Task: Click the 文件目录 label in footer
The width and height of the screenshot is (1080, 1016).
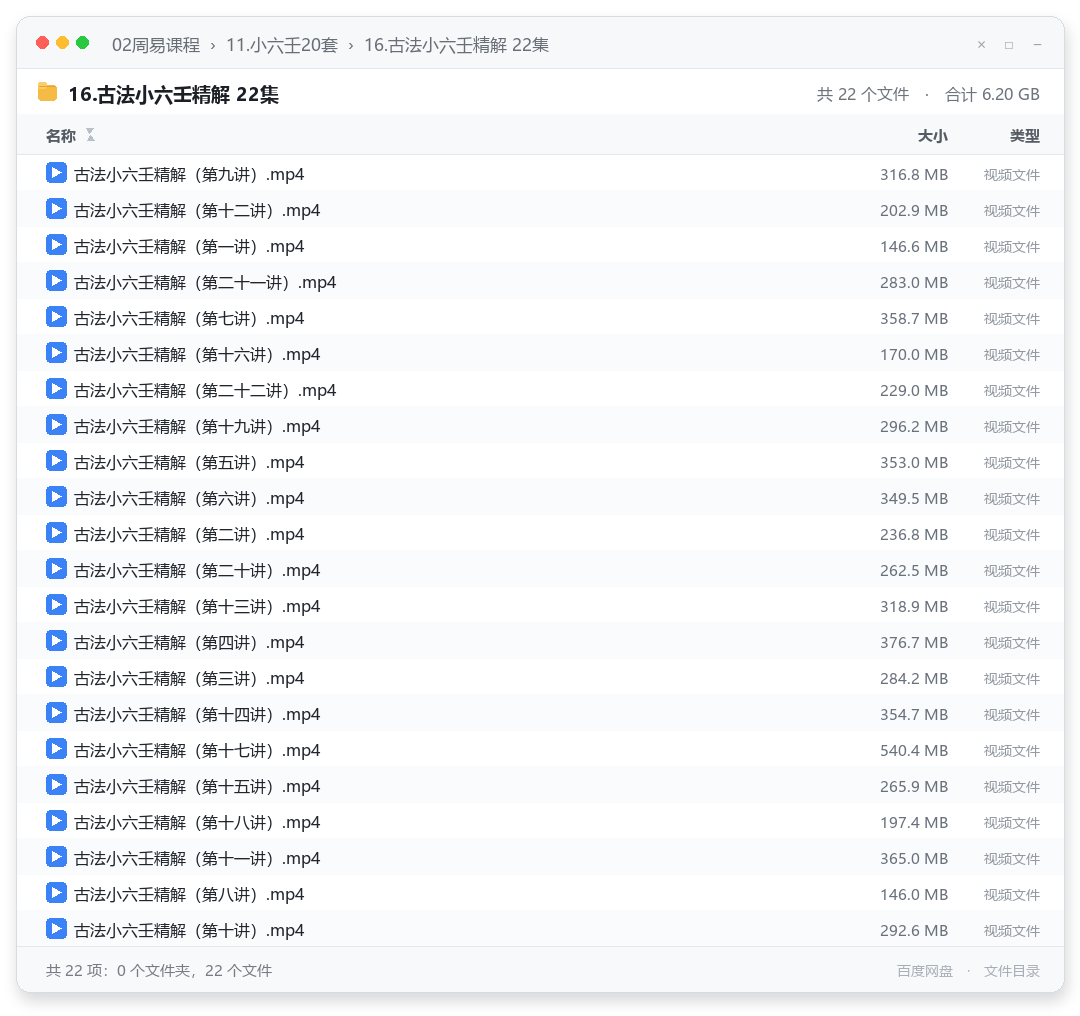Action: pos(1012,971)
